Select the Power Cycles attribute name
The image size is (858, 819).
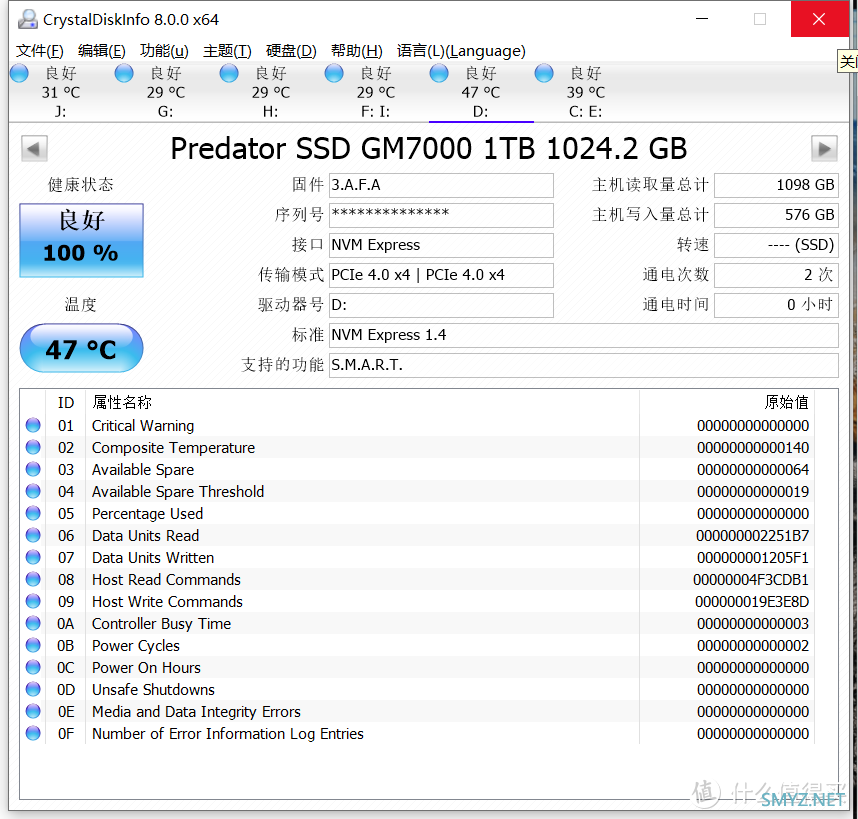coord(136,646)
